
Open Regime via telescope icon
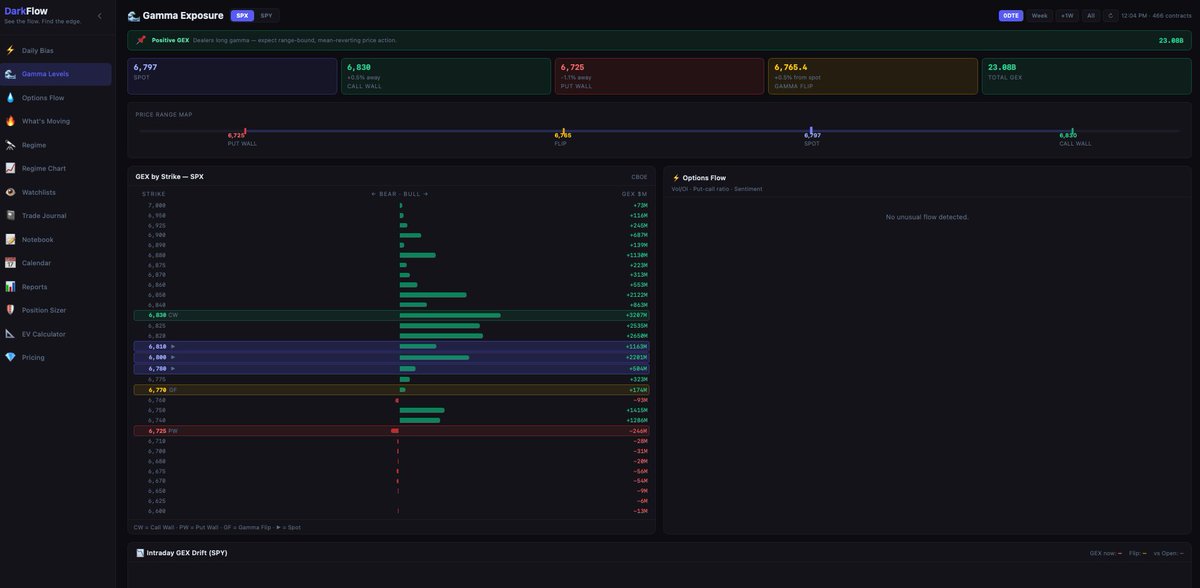click(10, 145)
